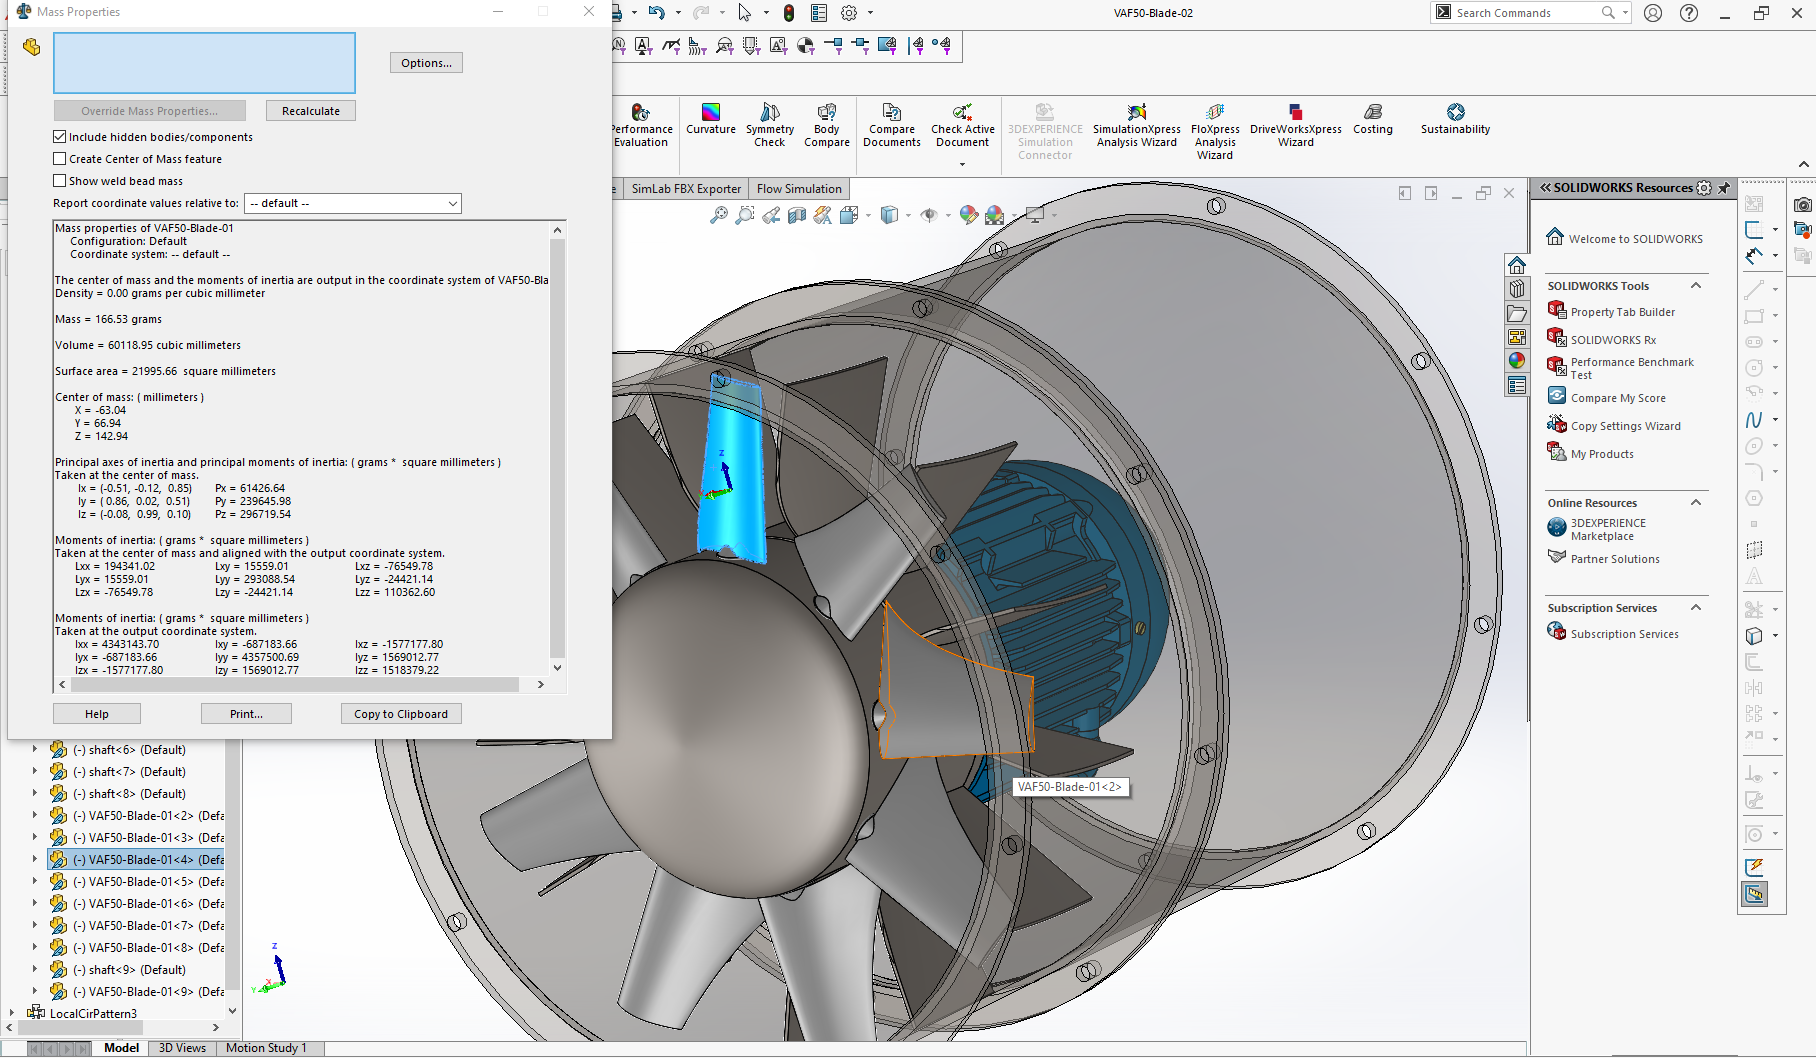Viewport: 1816px width, 1058px height.
Task: Click Copy to Clipboard button
Action: coord(401,714)
